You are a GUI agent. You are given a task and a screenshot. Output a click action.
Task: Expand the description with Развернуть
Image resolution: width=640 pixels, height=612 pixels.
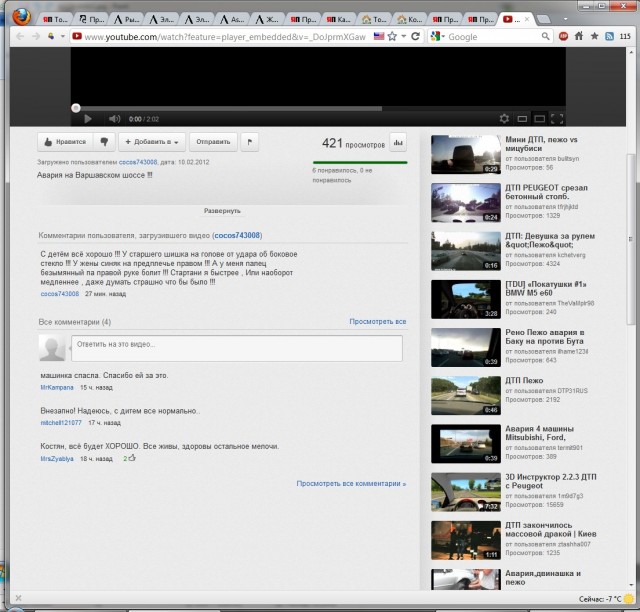click(x=222, y=211)
